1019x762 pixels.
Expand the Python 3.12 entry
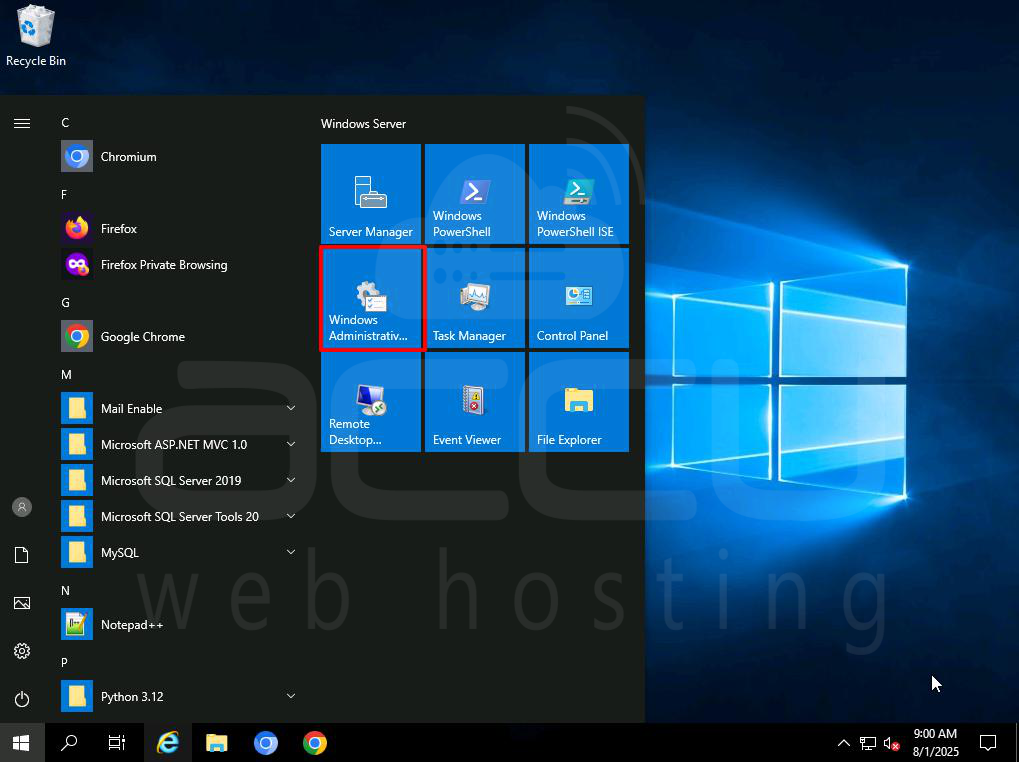click(290, 696)
